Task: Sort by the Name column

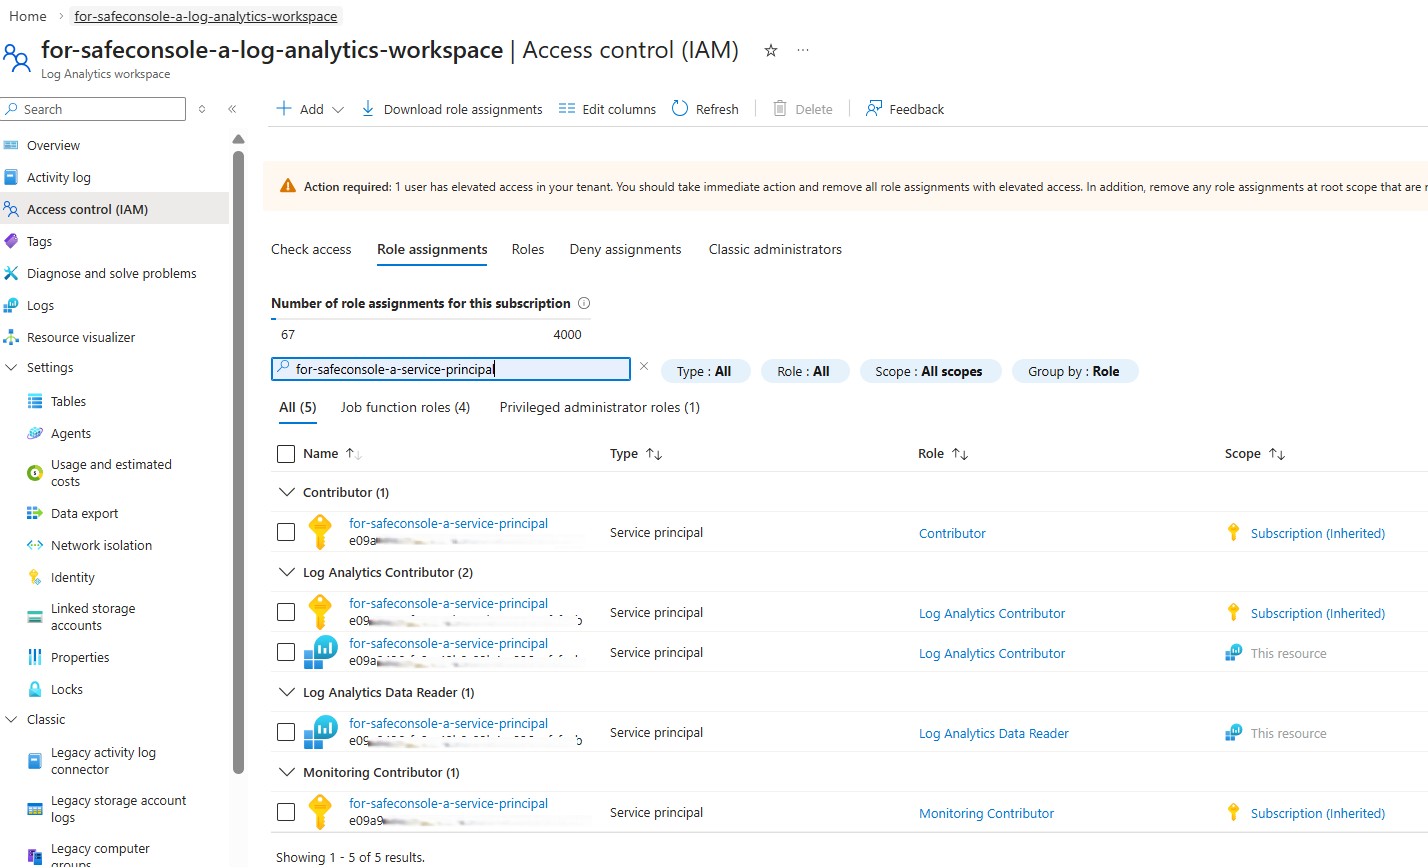Action: [x=332, y=453]
